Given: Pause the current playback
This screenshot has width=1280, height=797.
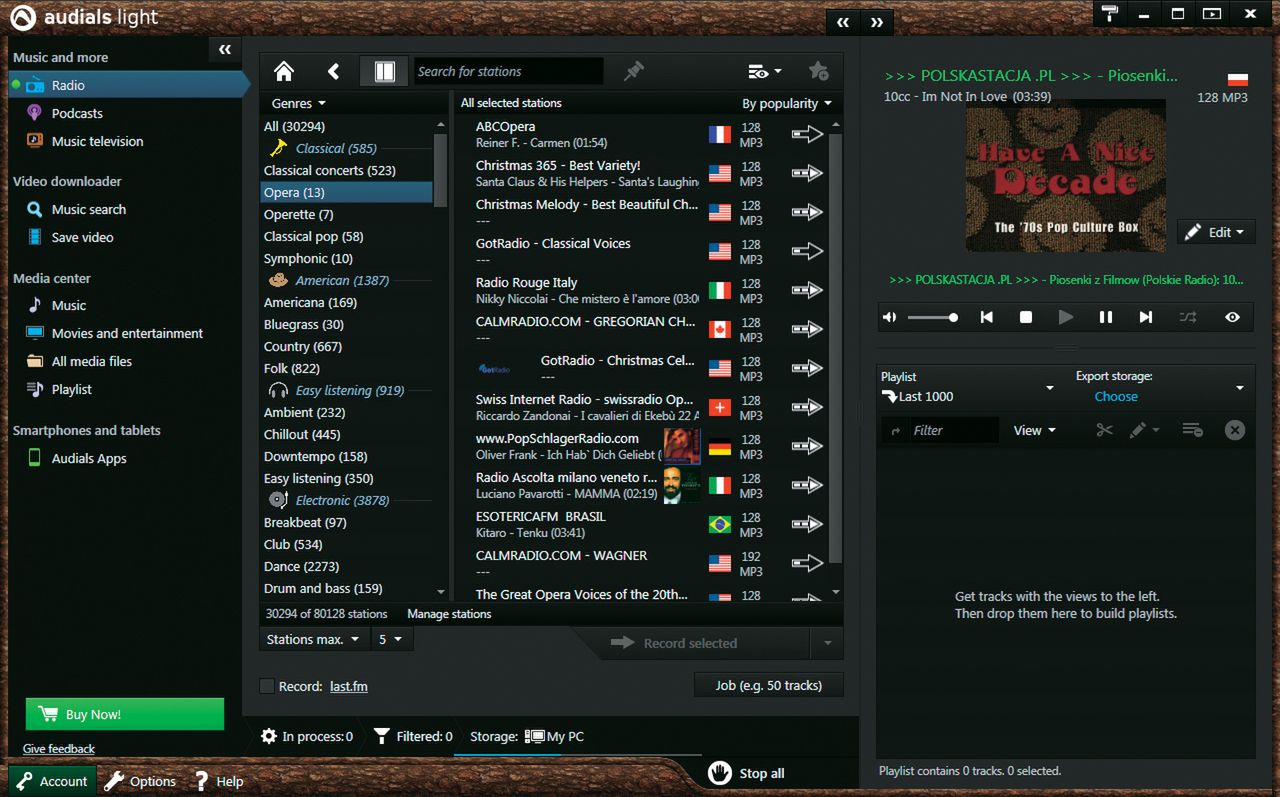Looking at the screenshot, I should [1106, 317].
